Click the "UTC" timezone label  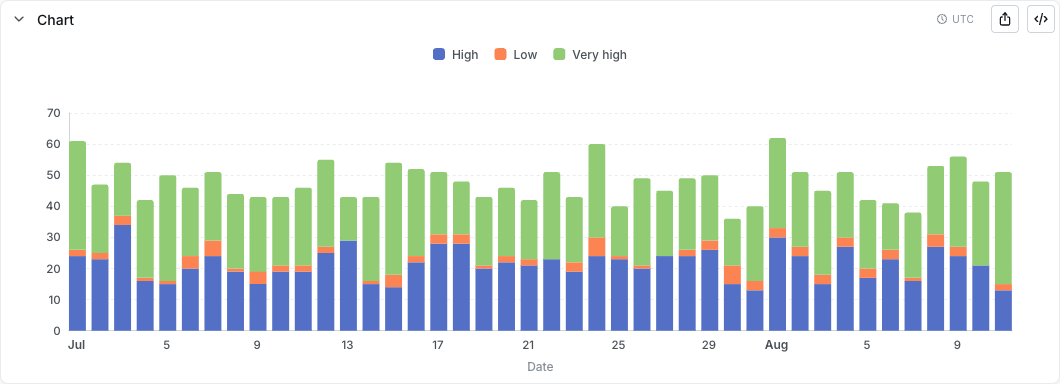coord(963,20)
